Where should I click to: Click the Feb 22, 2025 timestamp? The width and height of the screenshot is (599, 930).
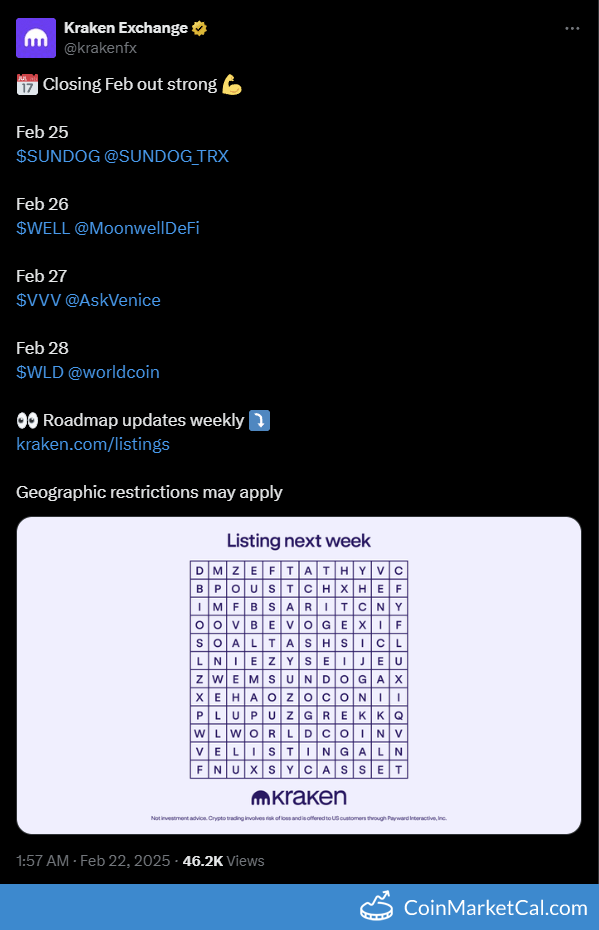pos(125,861)
